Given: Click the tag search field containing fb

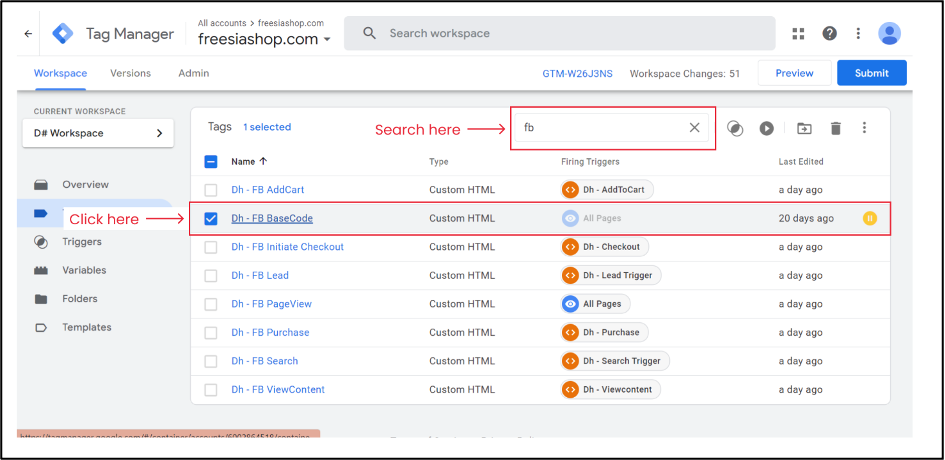Looking at the screenshot, I should coord(612,128).
